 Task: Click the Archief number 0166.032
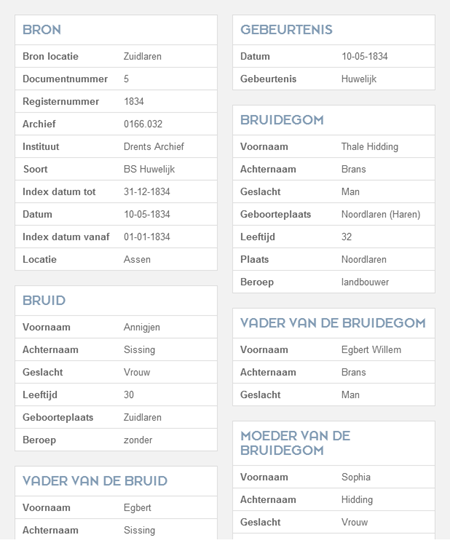pyautogui.click(x=143, y=124)
